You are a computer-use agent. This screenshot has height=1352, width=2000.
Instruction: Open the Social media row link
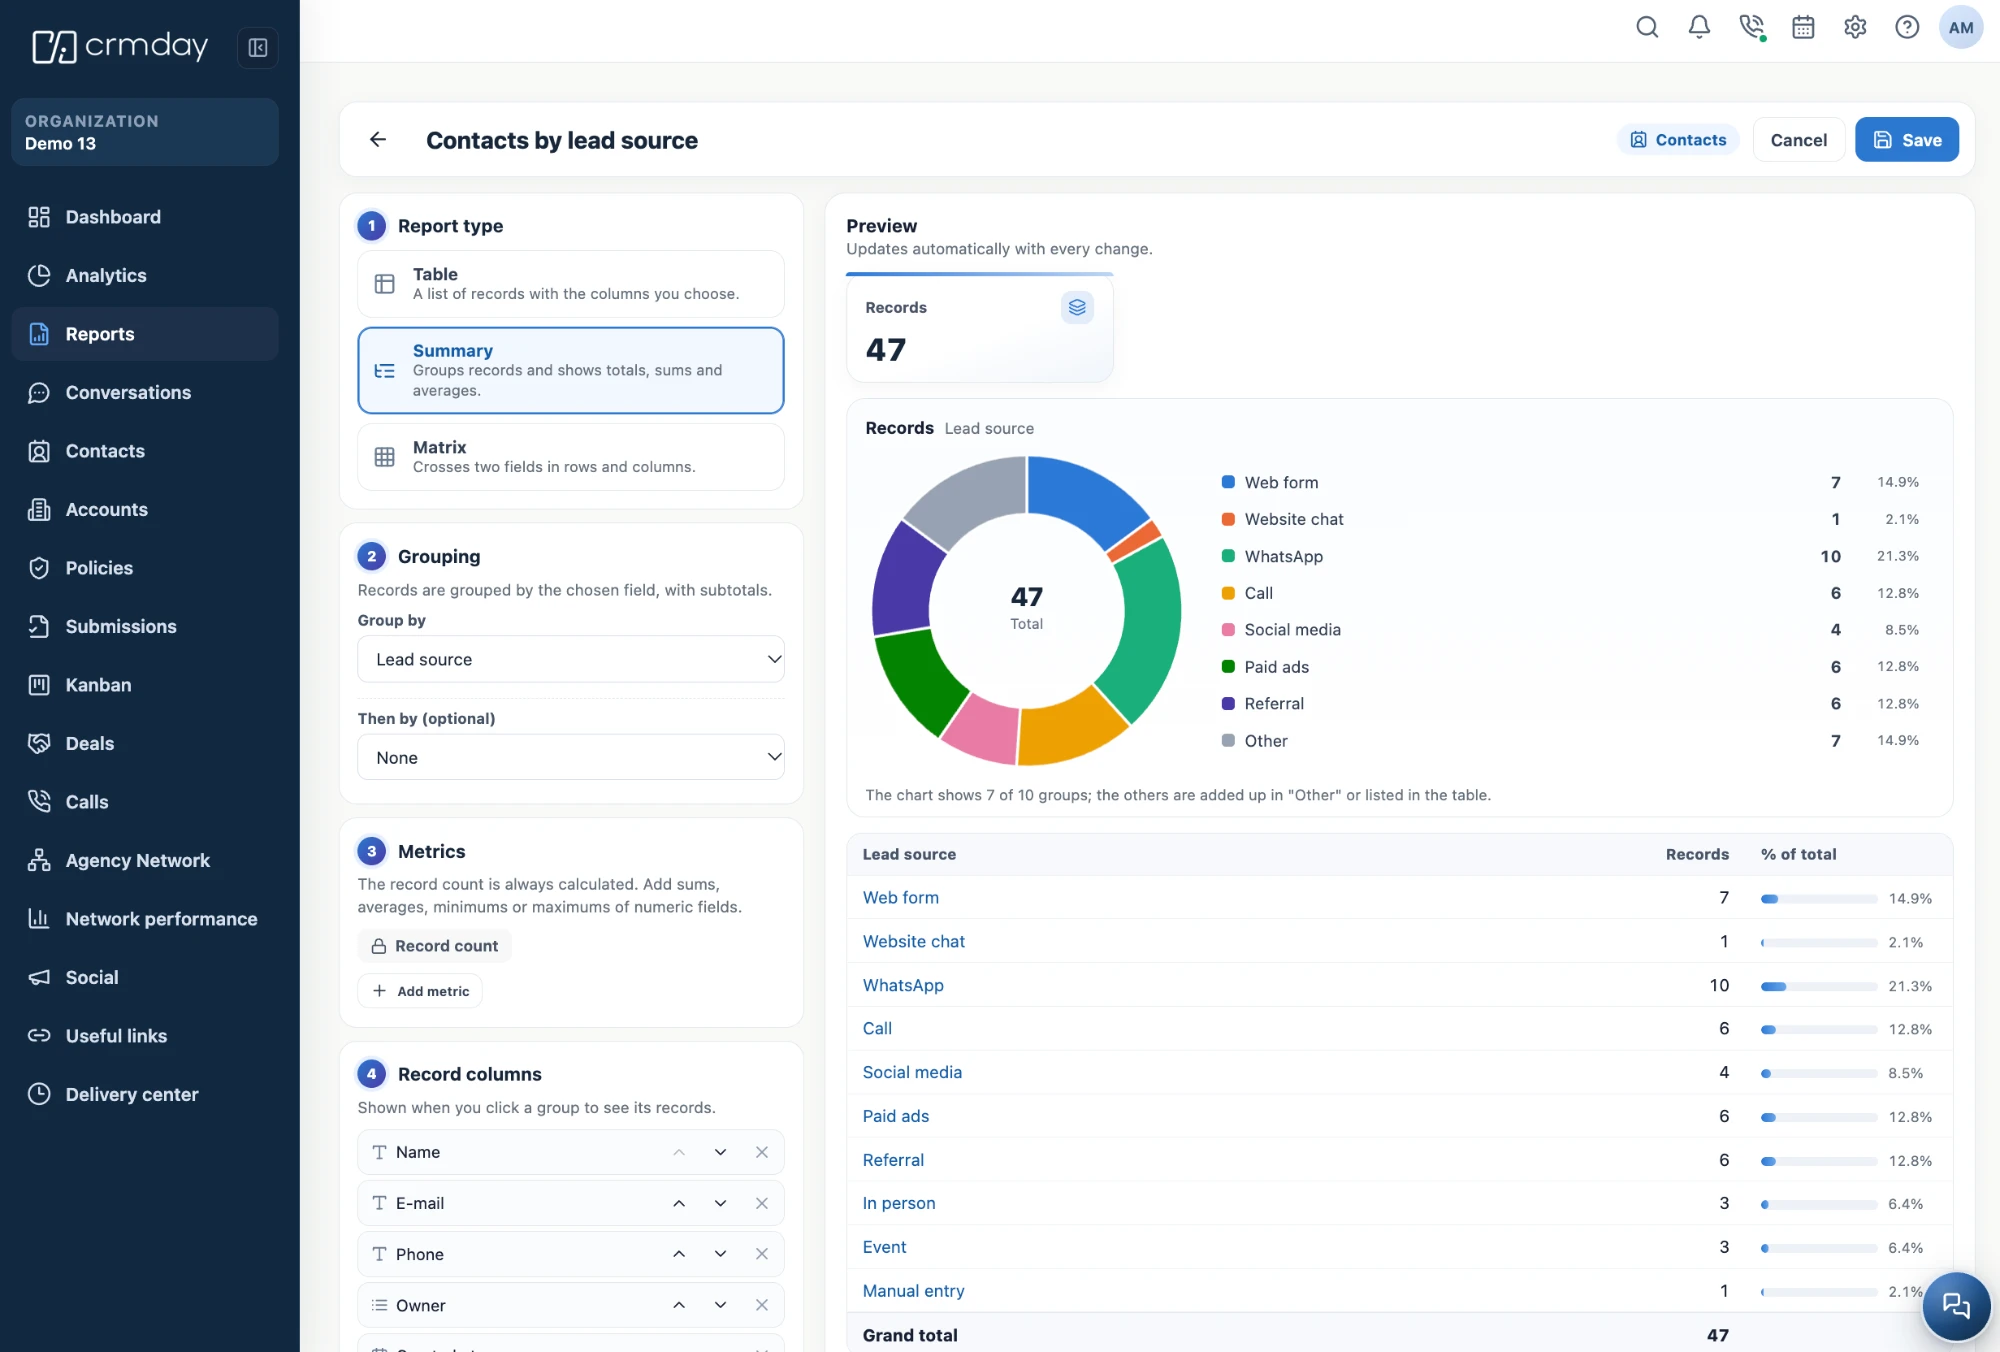(912, 1072)
